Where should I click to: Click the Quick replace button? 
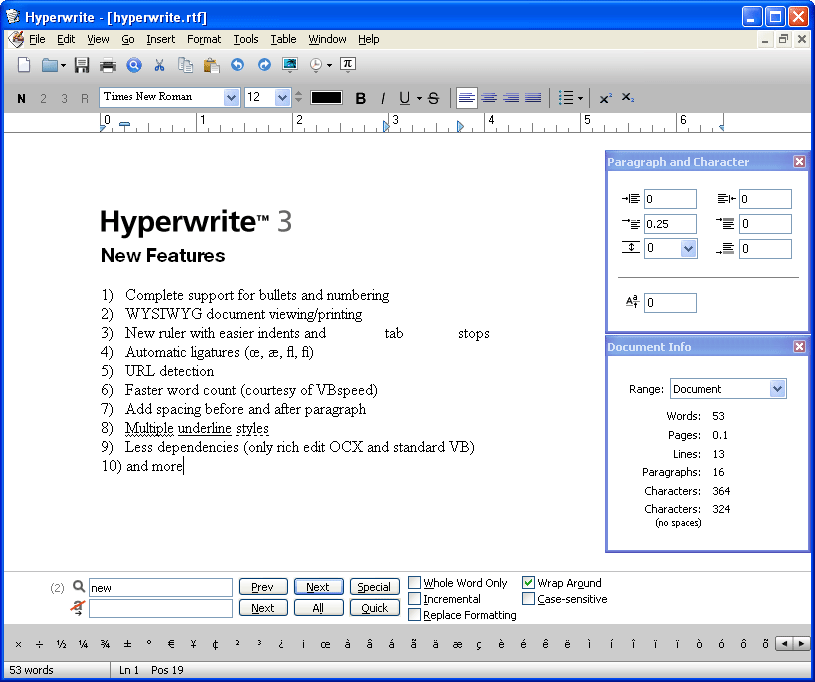374,608
